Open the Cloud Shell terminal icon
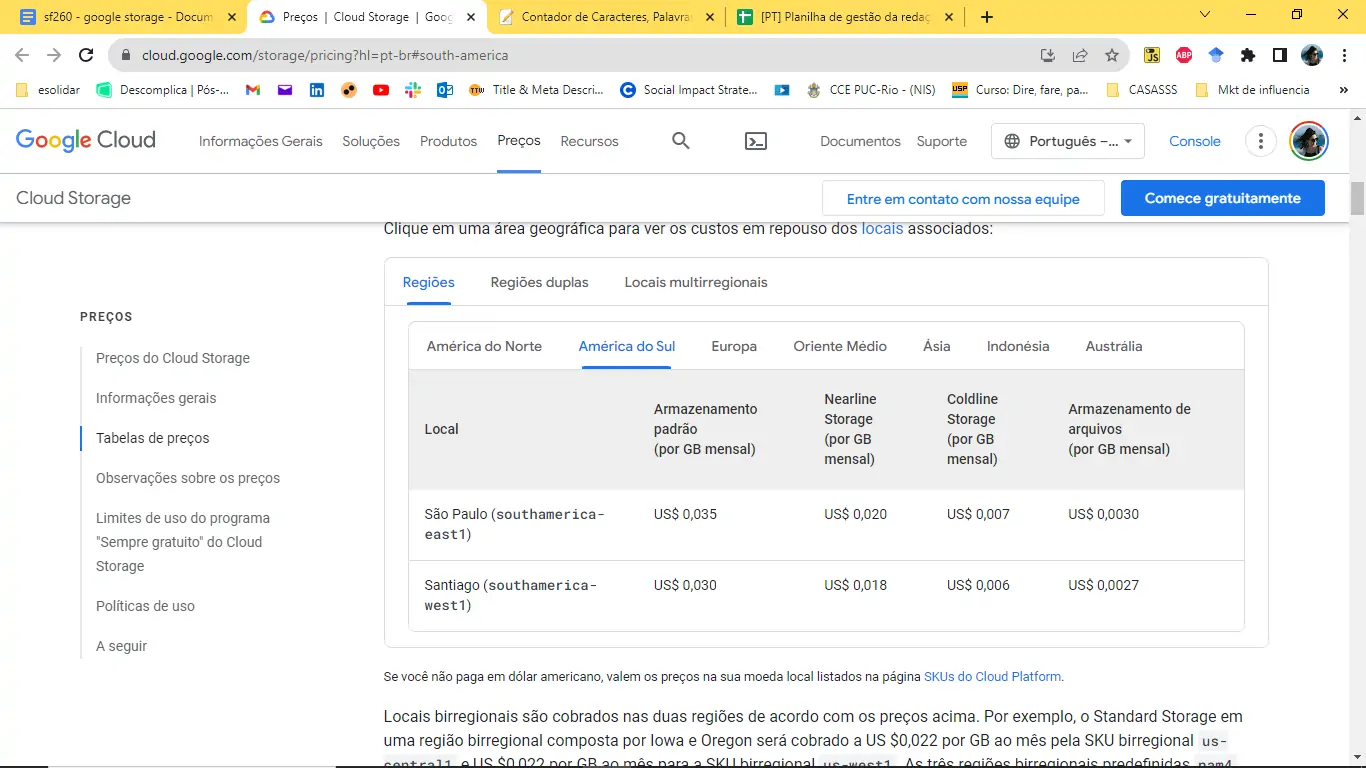 [x=756, y=141]
